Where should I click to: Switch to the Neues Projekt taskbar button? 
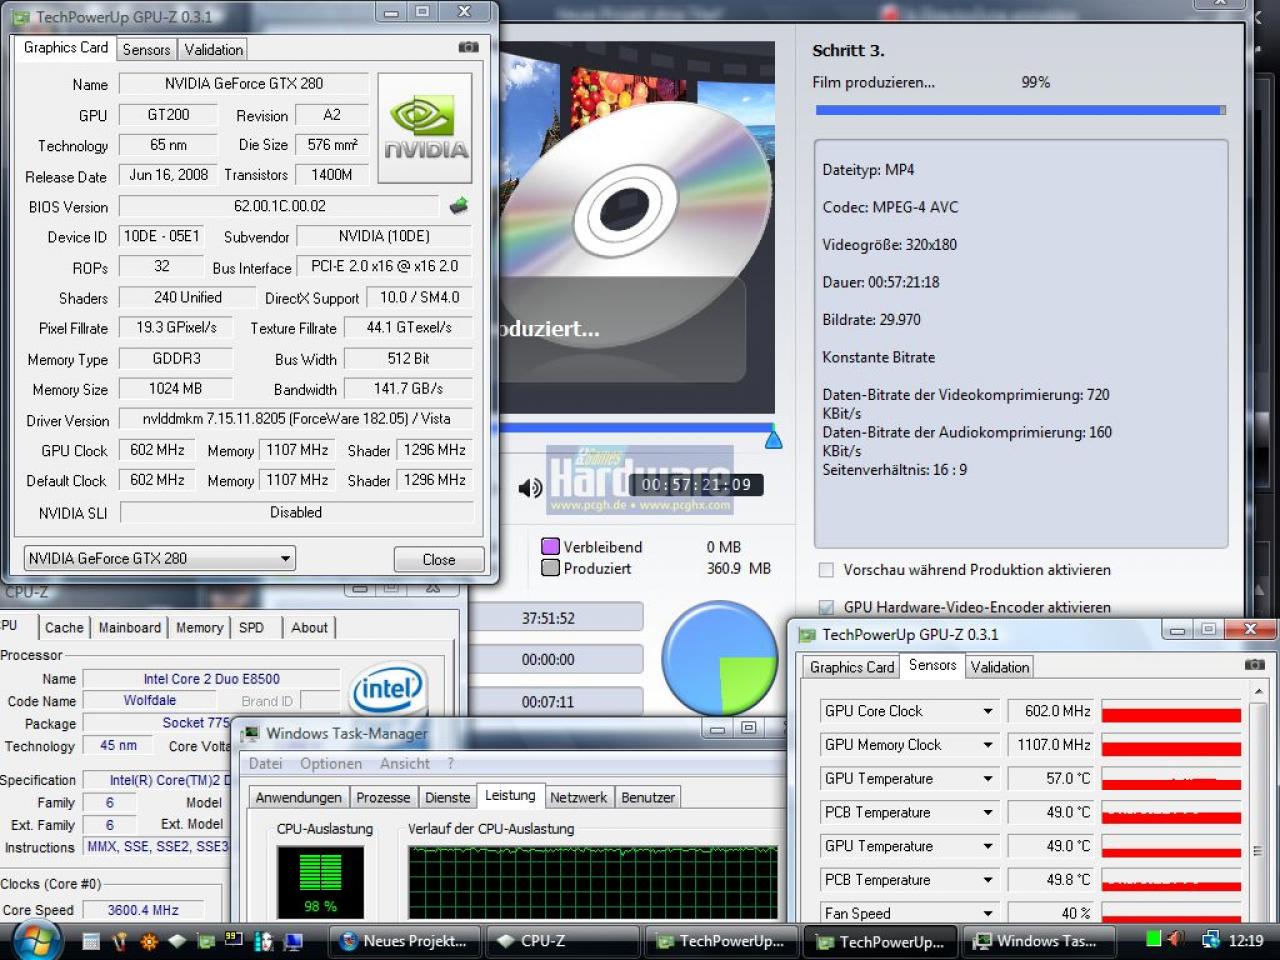point(405,941)
